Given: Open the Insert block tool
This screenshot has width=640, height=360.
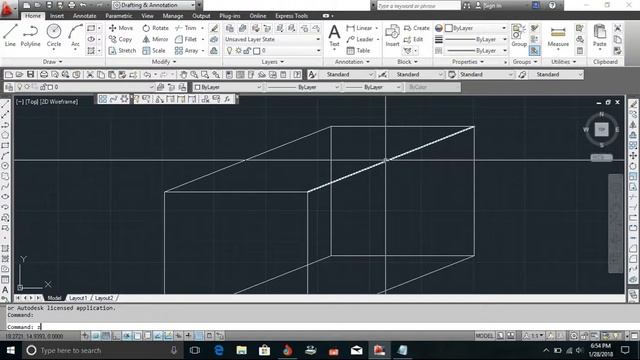Looking at the screenshot, I should click(392, 36).
